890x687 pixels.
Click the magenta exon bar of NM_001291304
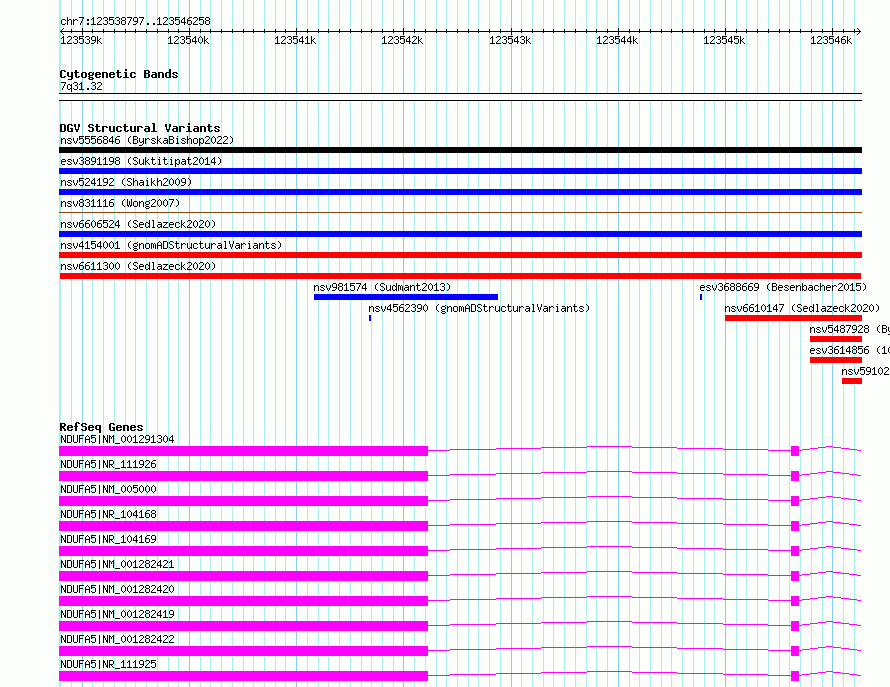(x=244, y=451)
